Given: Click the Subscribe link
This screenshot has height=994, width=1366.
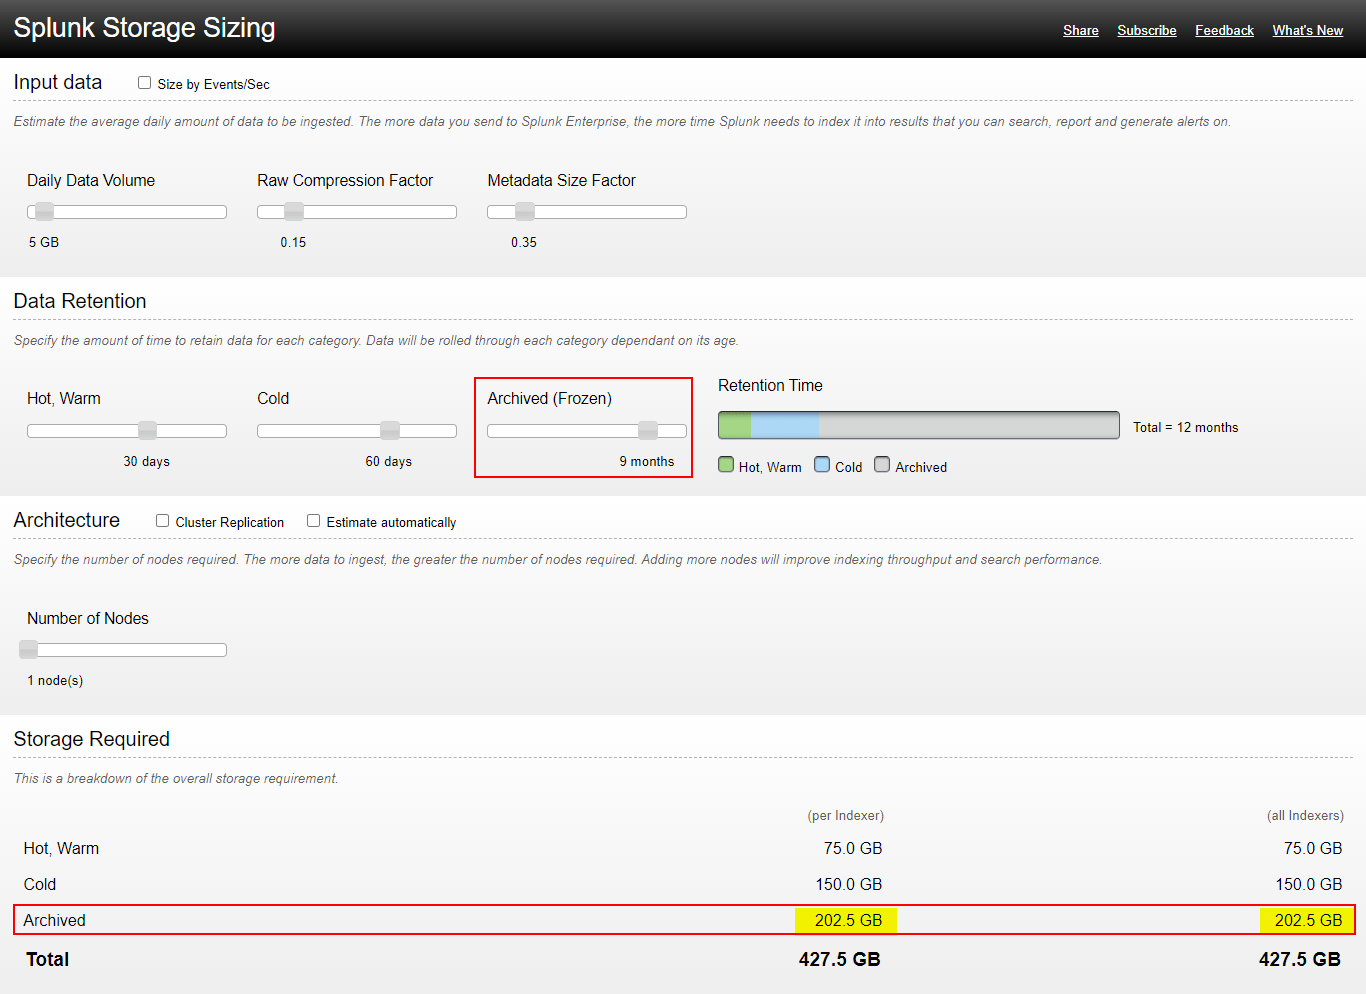Looking at the screenshot, I should click(x=1146, y=30).
